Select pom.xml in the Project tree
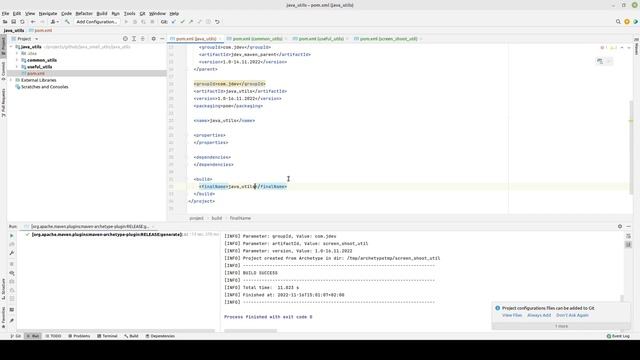 pyautogui.click(x=87, y=73)
